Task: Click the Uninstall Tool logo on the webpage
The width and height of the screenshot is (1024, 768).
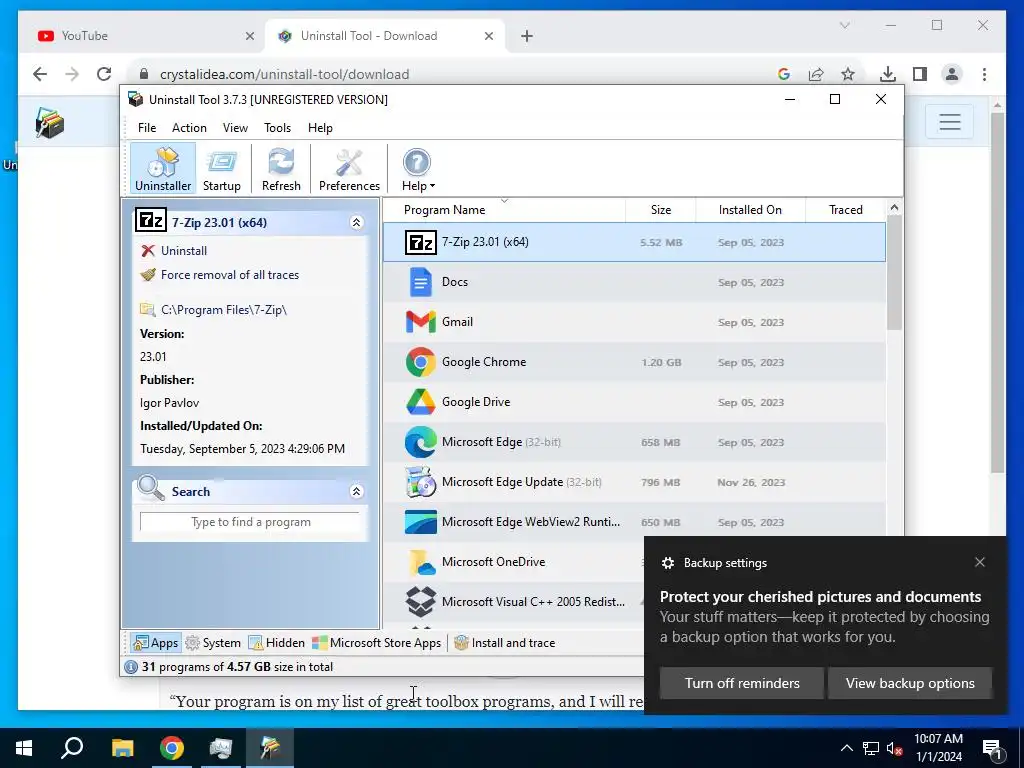Action: (50, 123)
